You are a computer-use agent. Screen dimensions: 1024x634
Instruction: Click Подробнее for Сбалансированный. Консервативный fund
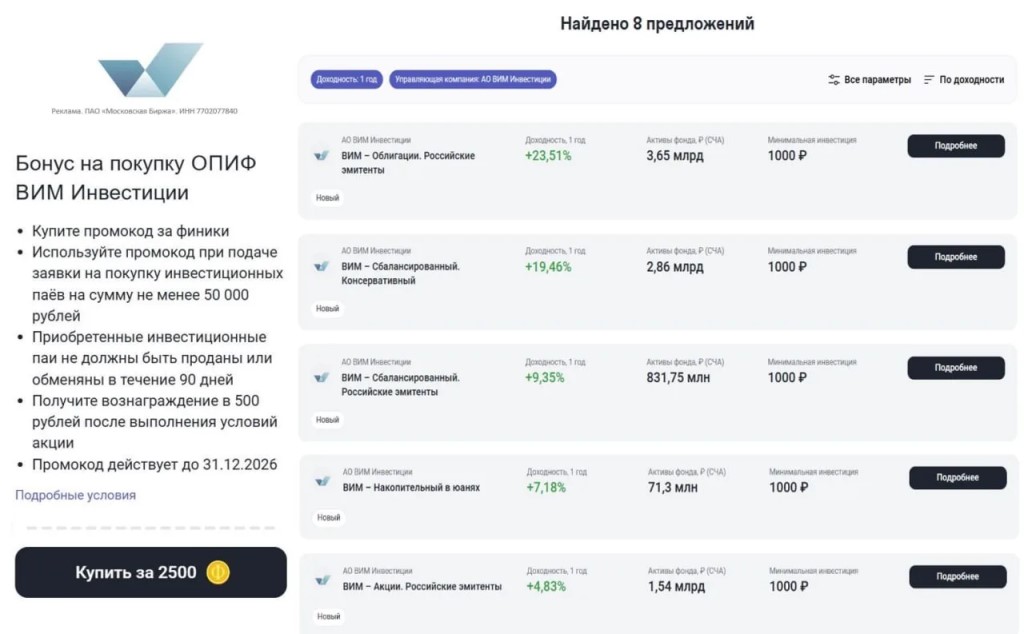[955, 257]
